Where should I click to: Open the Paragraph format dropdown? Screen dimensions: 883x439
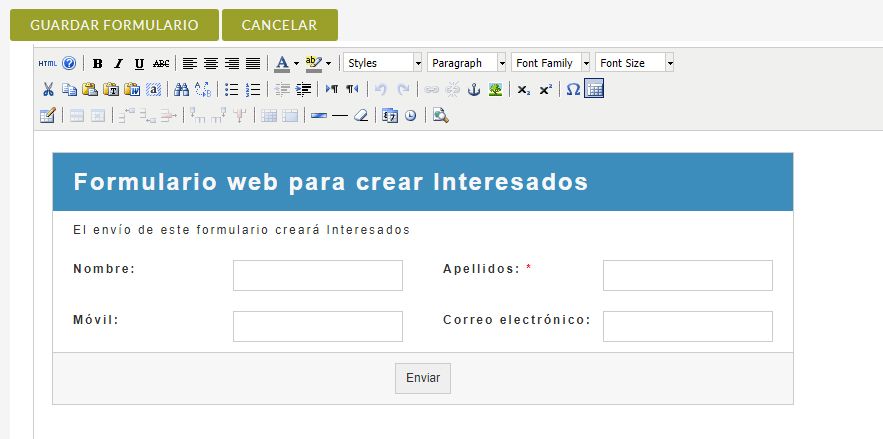(x=467, y=63)
